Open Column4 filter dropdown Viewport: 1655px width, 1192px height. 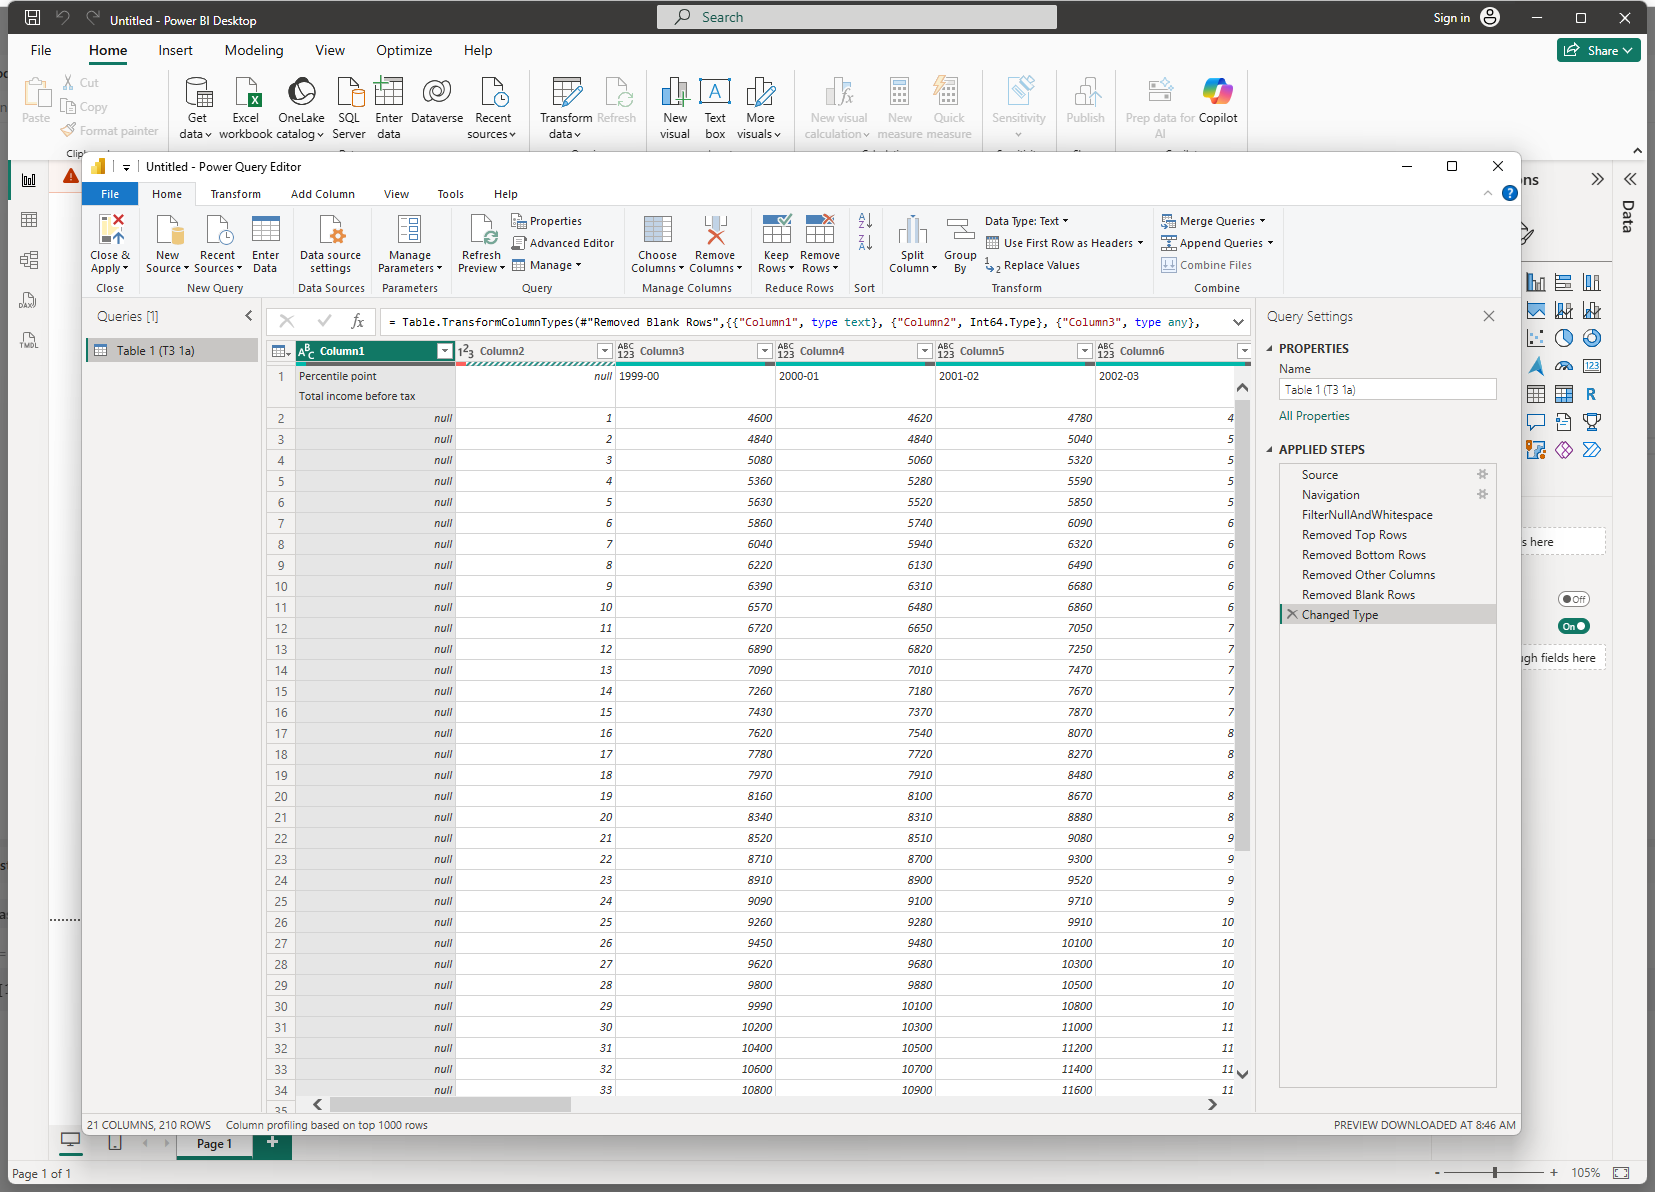point(925,351)
